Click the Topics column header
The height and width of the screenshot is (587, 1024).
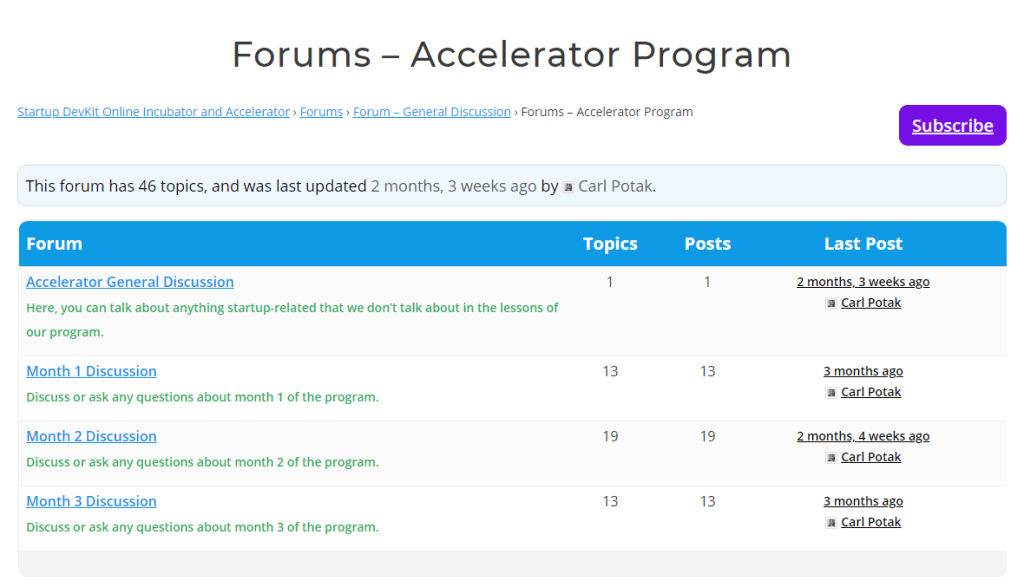(610, 243)
